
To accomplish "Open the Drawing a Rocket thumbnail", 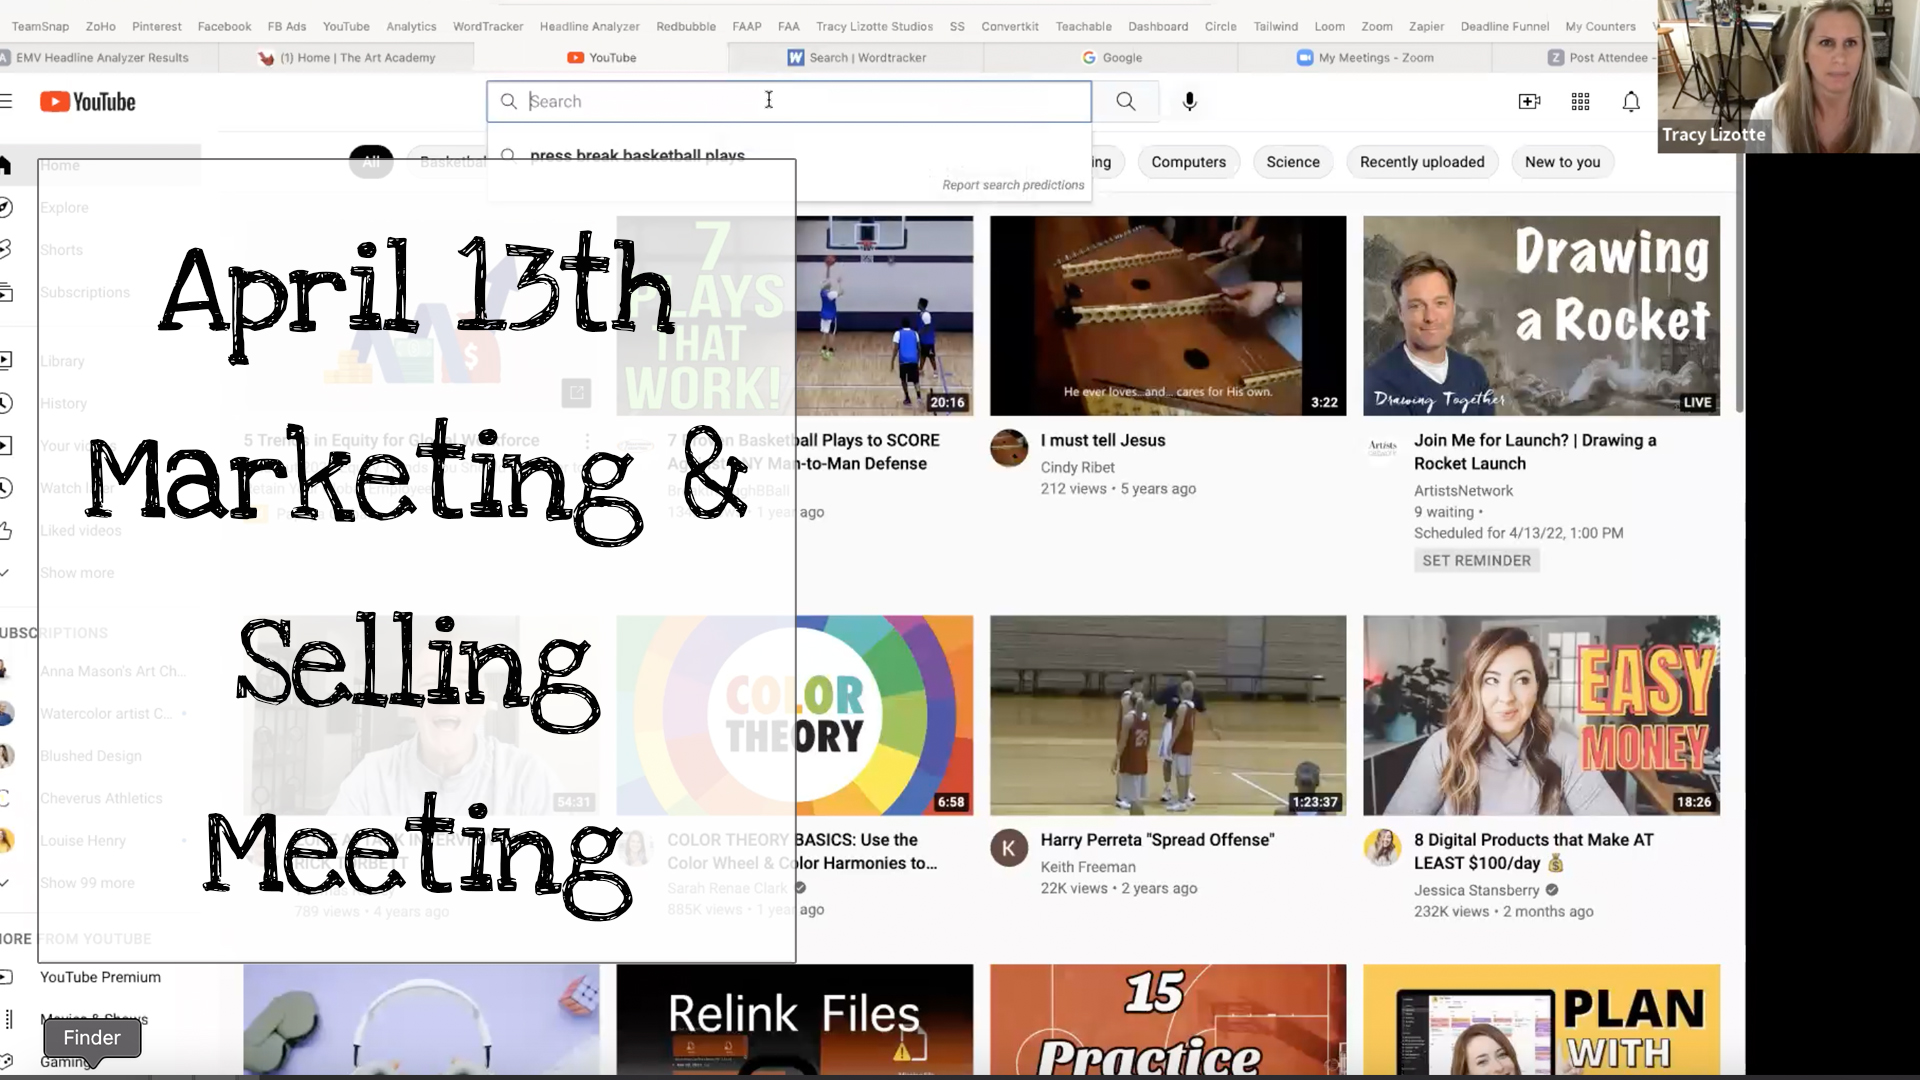I will (x=1541, y=316).
